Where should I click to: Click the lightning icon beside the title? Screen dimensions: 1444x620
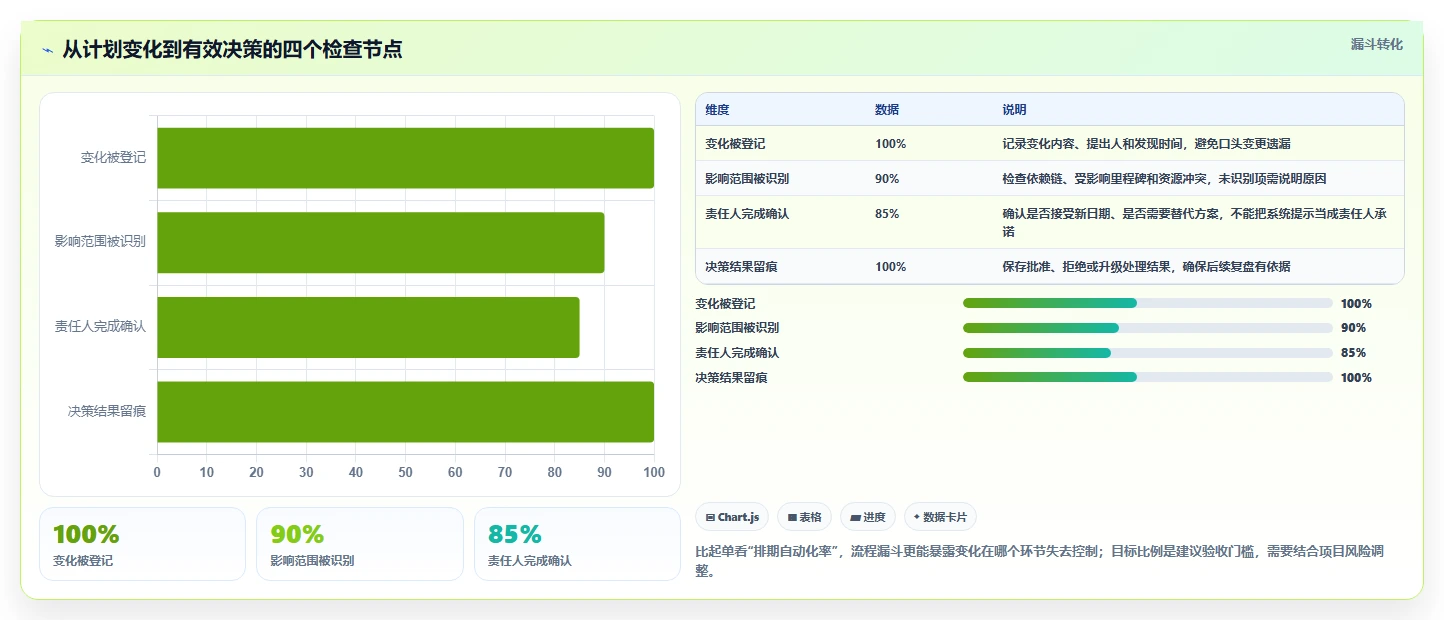(48, 50)
